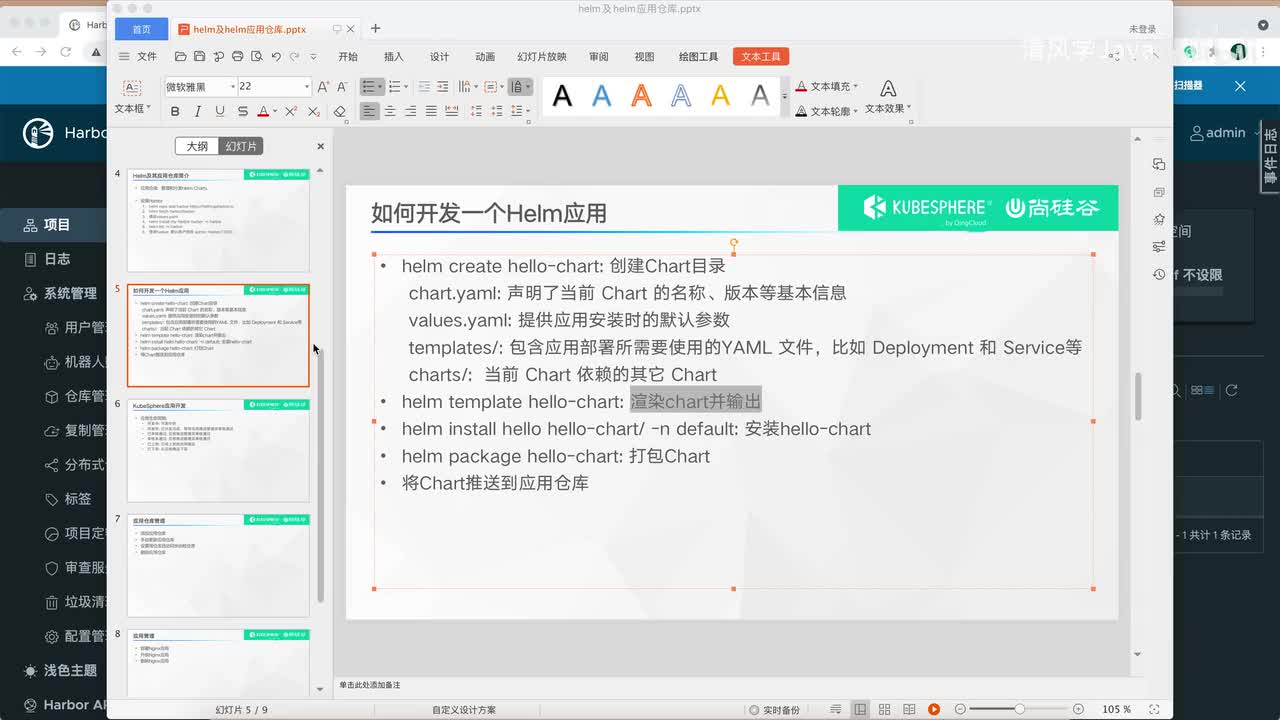Viewport: 1280px width, 720px height.
Task: Toggle normal view in status bar
Action: point(859,709)
